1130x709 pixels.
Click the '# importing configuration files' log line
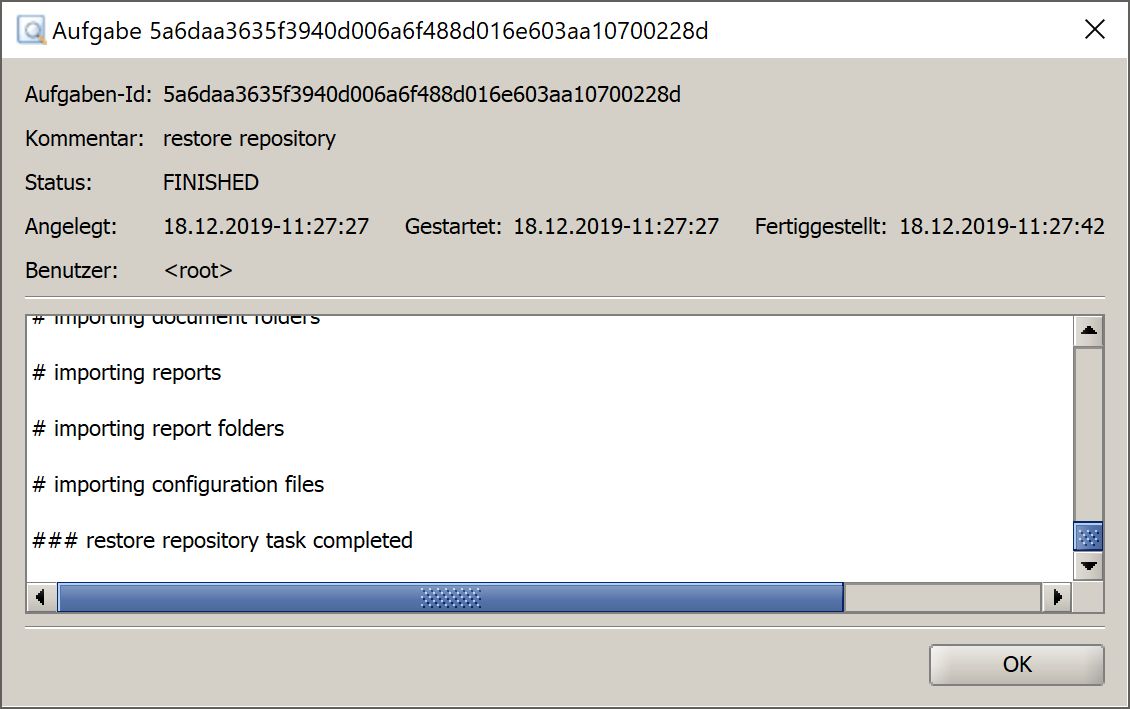click(x=178, y=485)
